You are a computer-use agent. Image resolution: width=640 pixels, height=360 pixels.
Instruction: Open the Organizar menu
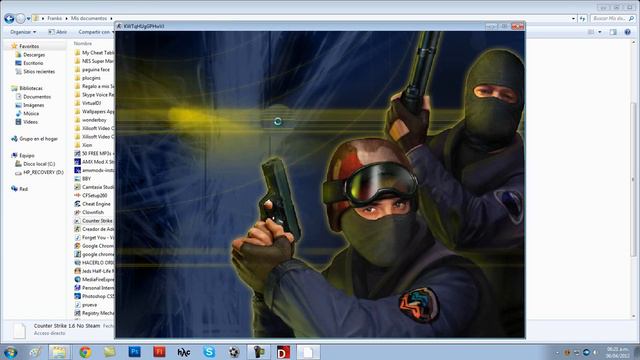[23, 32]
